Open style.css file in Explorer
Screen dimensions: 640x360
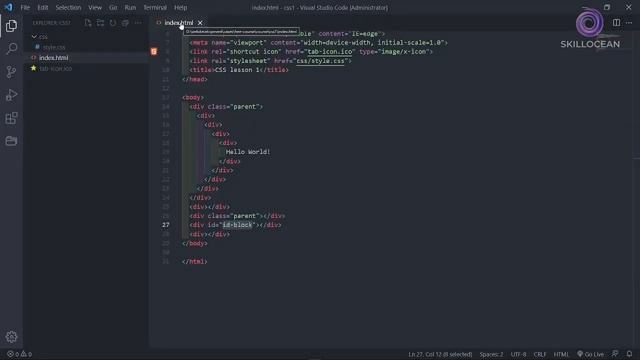[x=53, y=47]
